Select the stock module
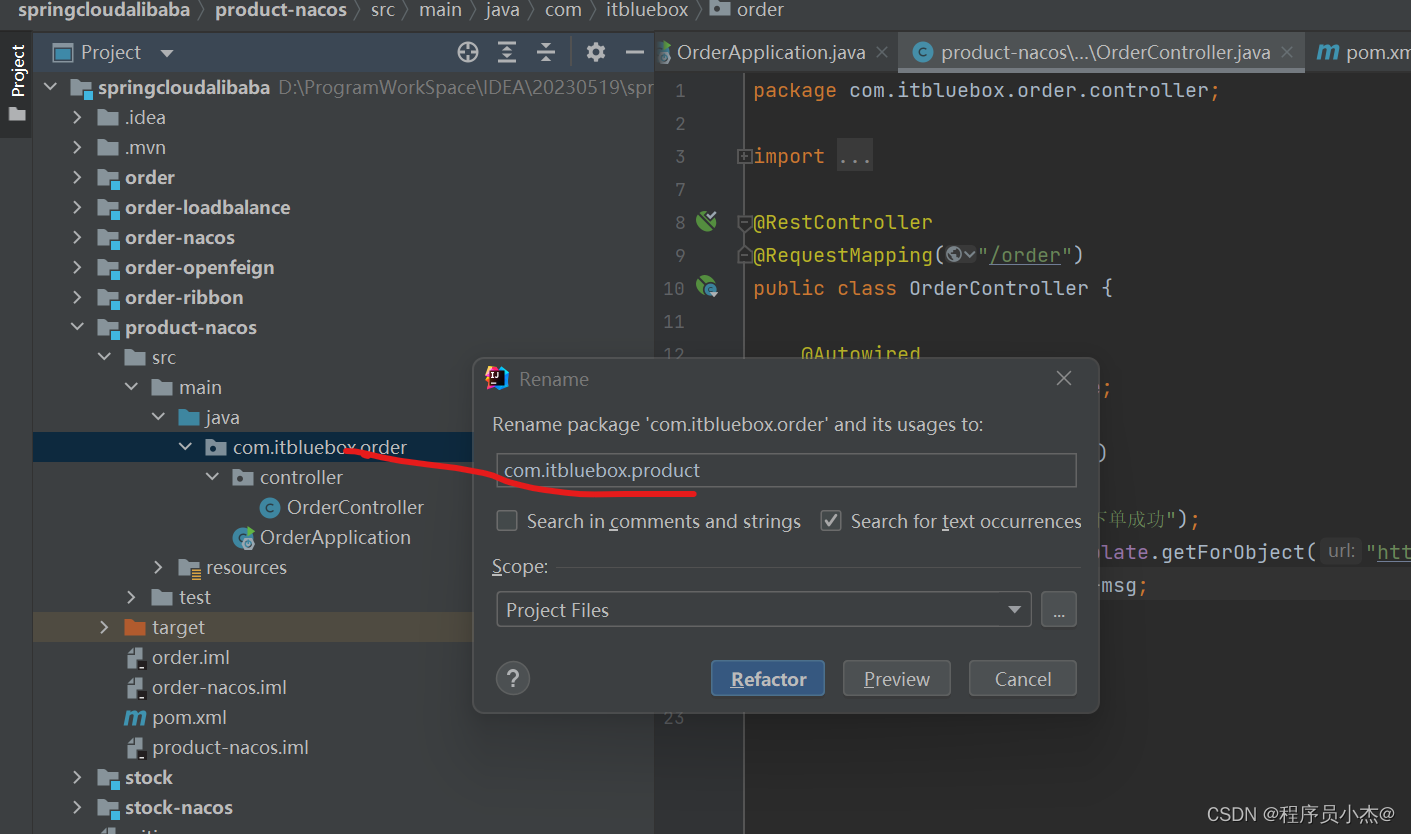 pyautogui.click(x=149, y=778)
